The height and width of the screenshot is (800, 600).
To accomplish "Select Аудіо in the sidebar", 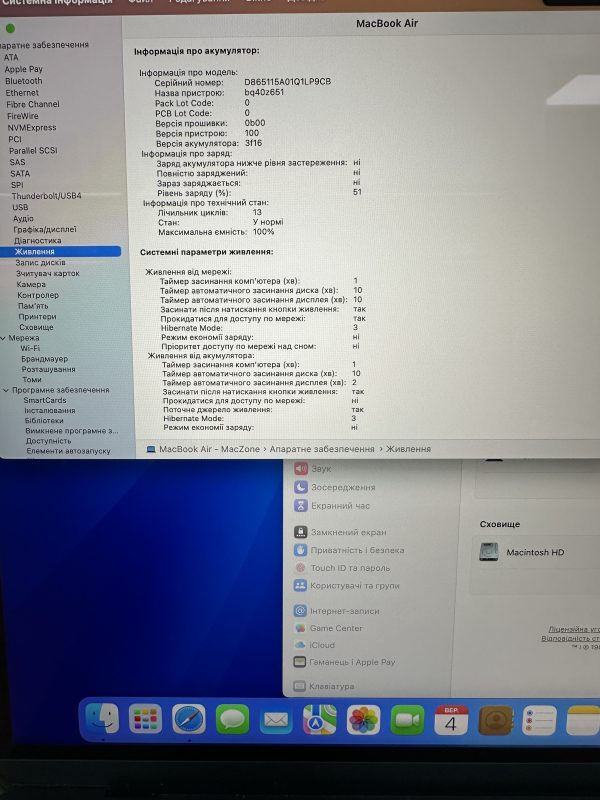I will click(x=23, y=218).
